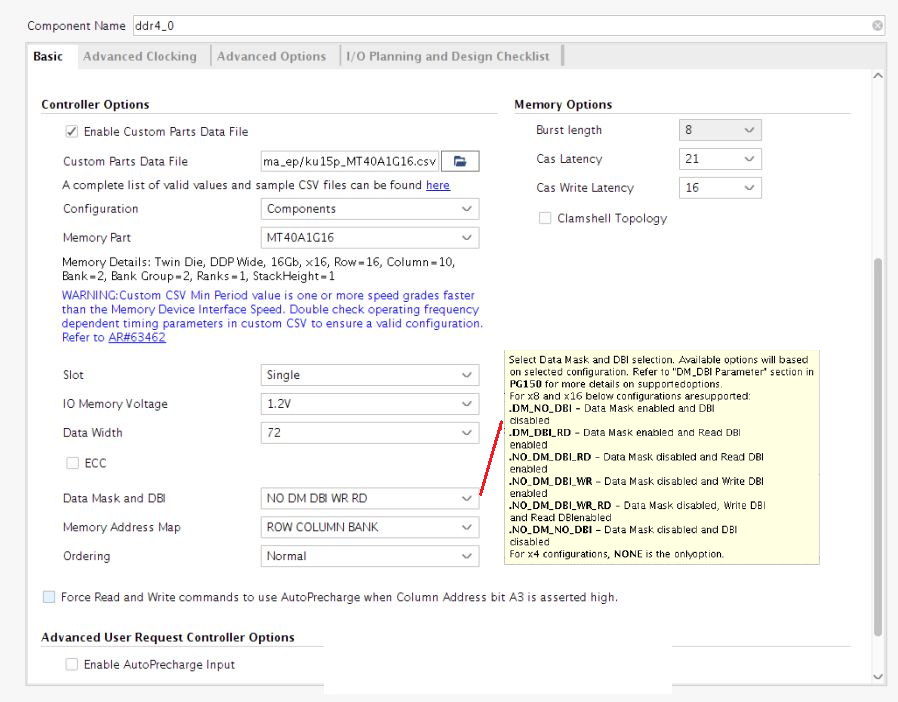898x702 pixels.
Task: Uncheck Enable Custom Parts Data File
Action: tap(71, 131)
